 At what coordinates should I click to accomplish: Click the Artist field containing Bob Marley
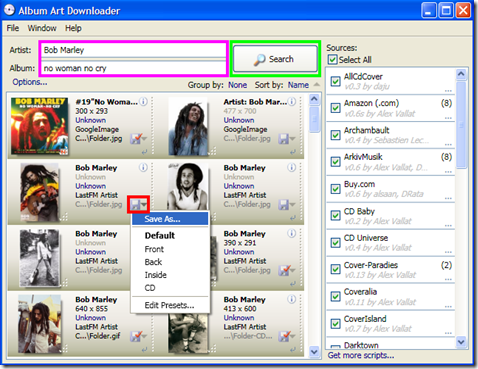133,50
